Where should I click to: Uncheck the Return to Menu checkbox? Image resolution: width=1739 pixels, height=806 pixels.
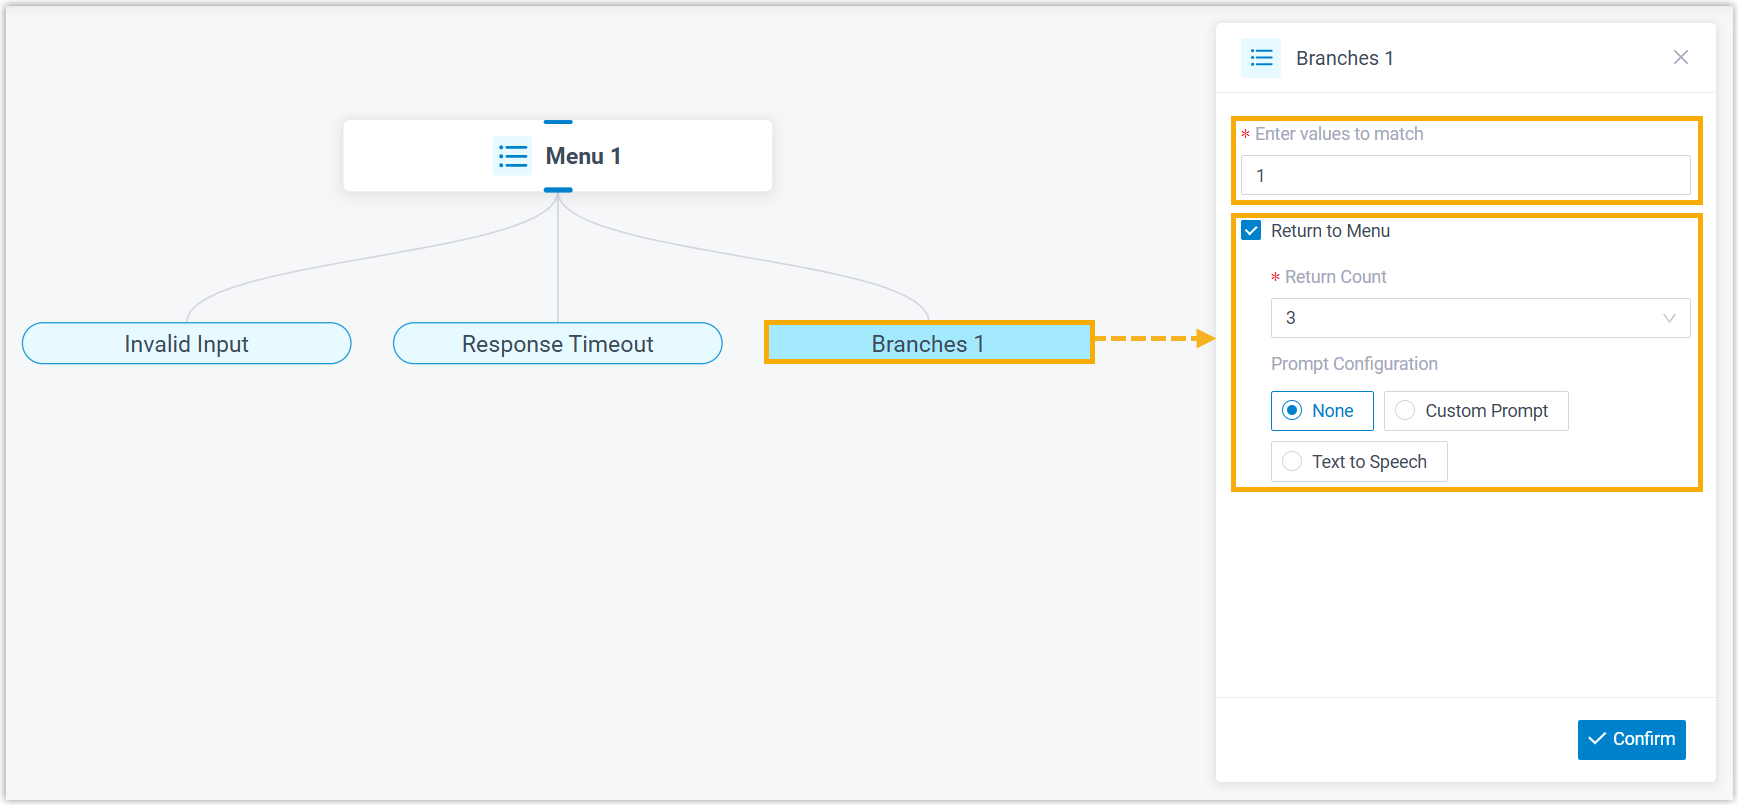(1251, 231)
